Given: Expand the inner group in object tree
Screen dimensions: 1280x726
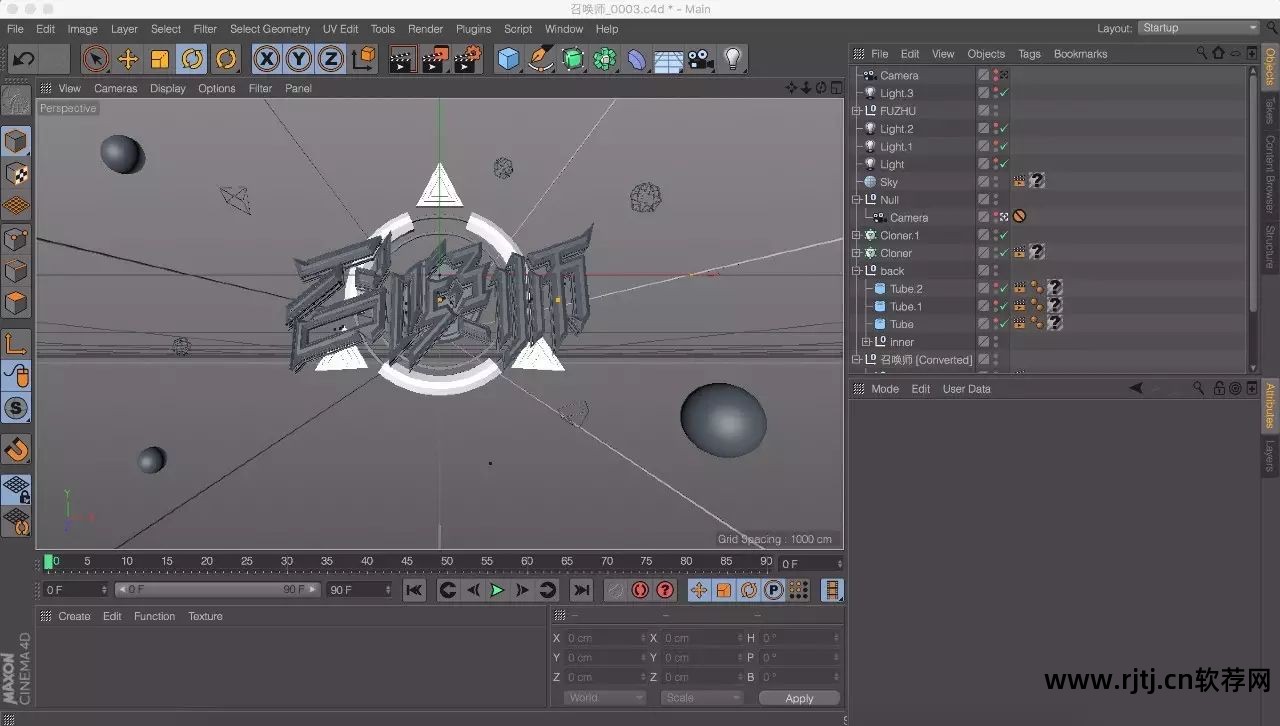Looking at the screenshot, I should (x=866, y=342).
